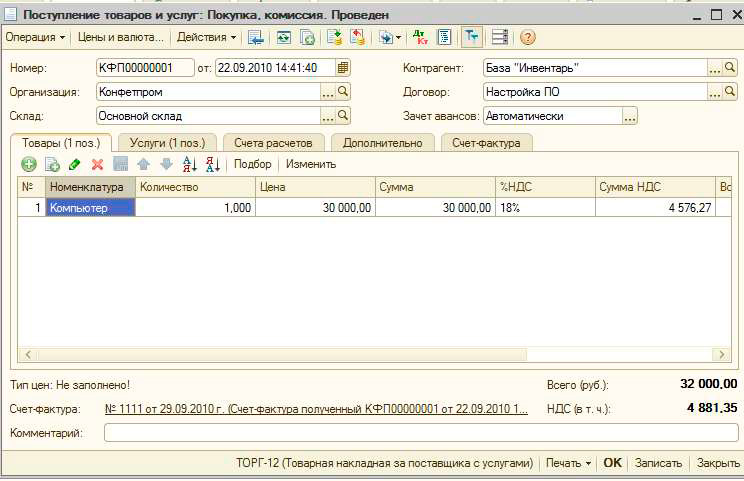The height and width of the screenshot is (481, 744).
Task: Click the ellipsis selector for Контрагент
Action: (715, 68)
